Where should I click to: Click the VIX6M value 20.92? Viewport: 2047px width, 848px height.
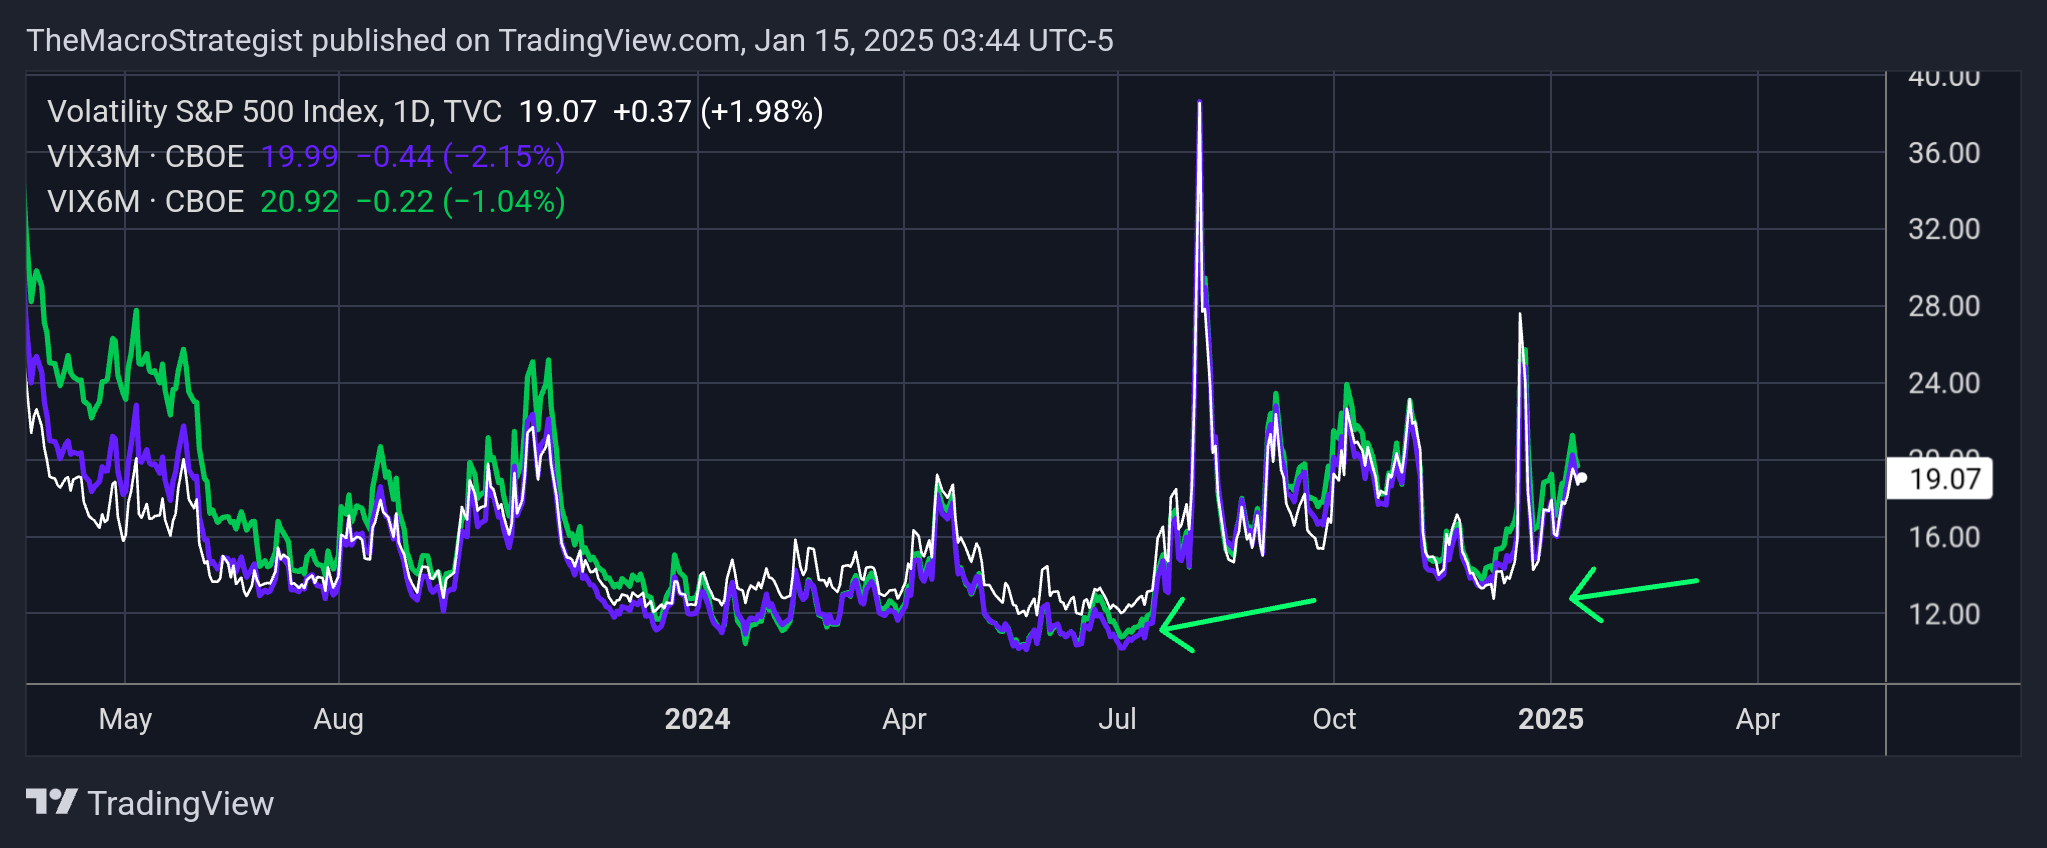[x=300, y=202]
